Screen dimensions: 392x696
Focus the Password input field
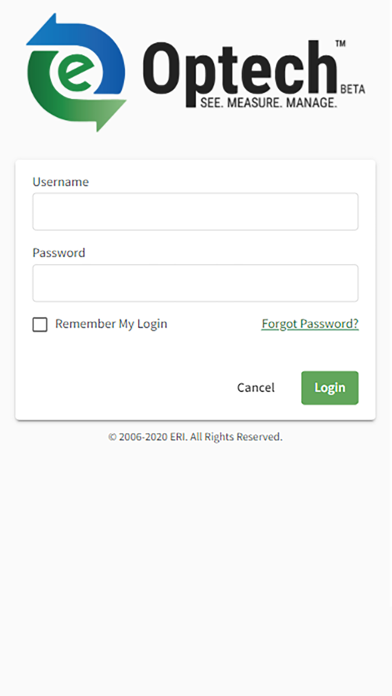[195, 283]
